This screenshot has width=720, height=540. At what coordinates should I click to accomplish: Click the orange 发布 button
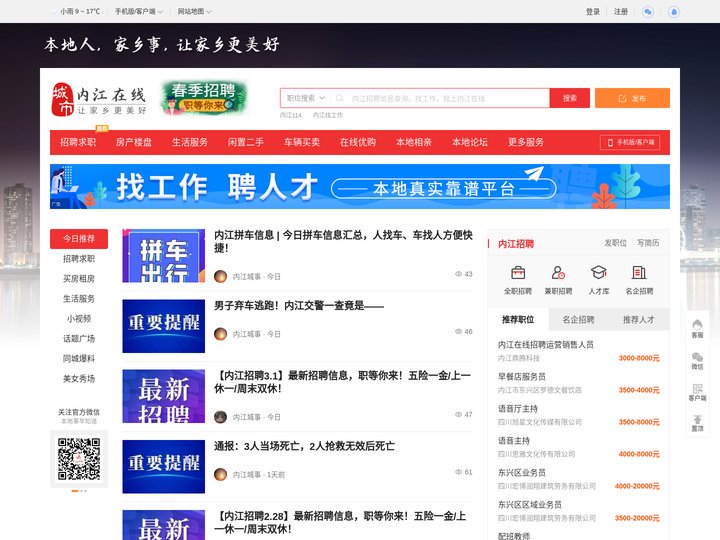pyautogui.click(x=632, y=98)
